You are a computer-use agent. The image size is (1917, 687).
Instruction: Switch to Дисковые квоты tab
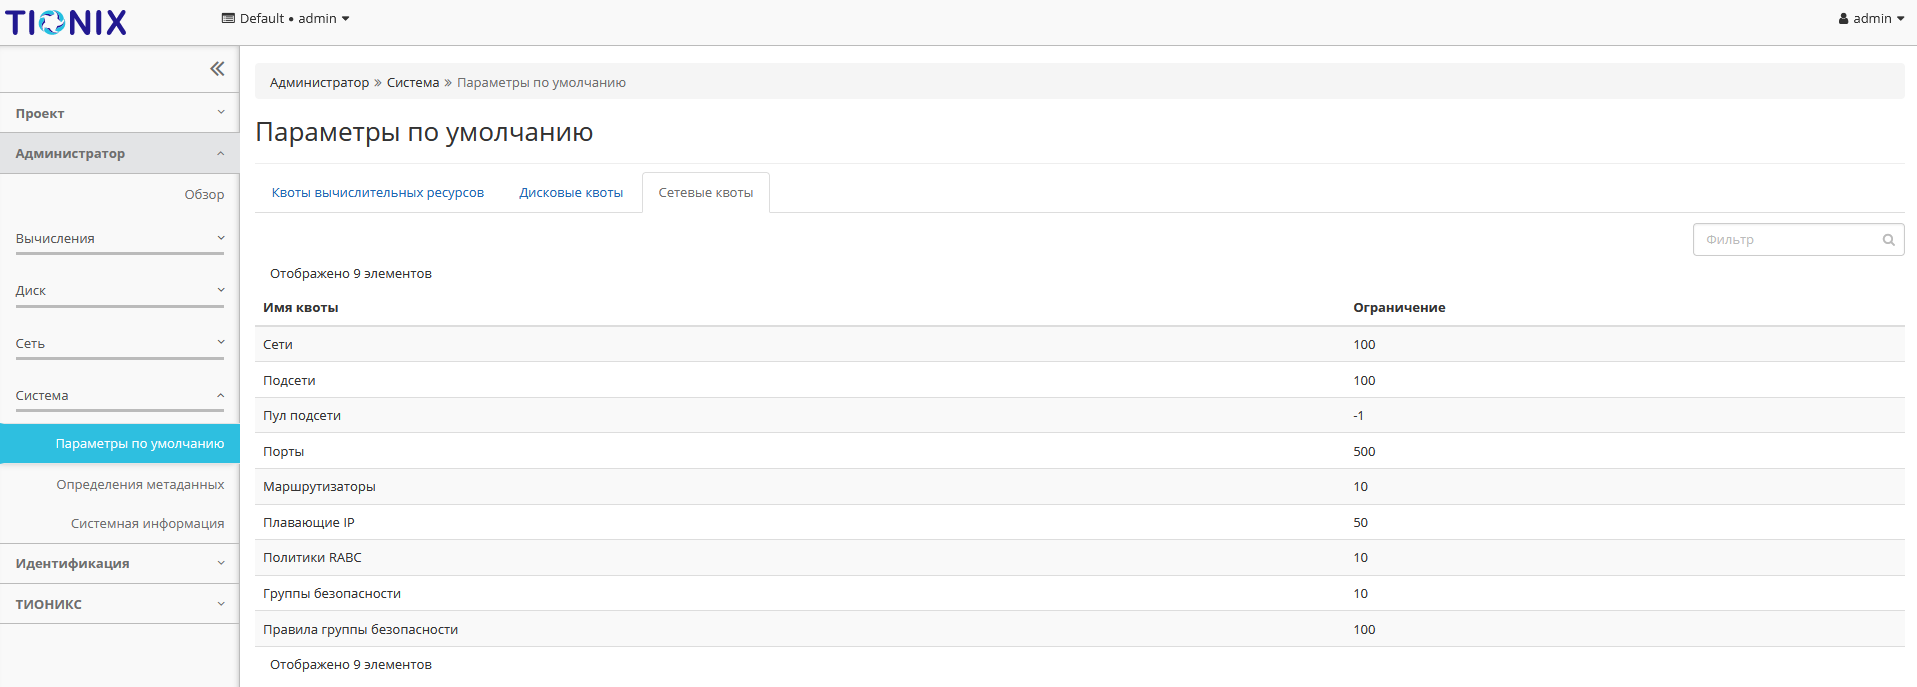571,193
